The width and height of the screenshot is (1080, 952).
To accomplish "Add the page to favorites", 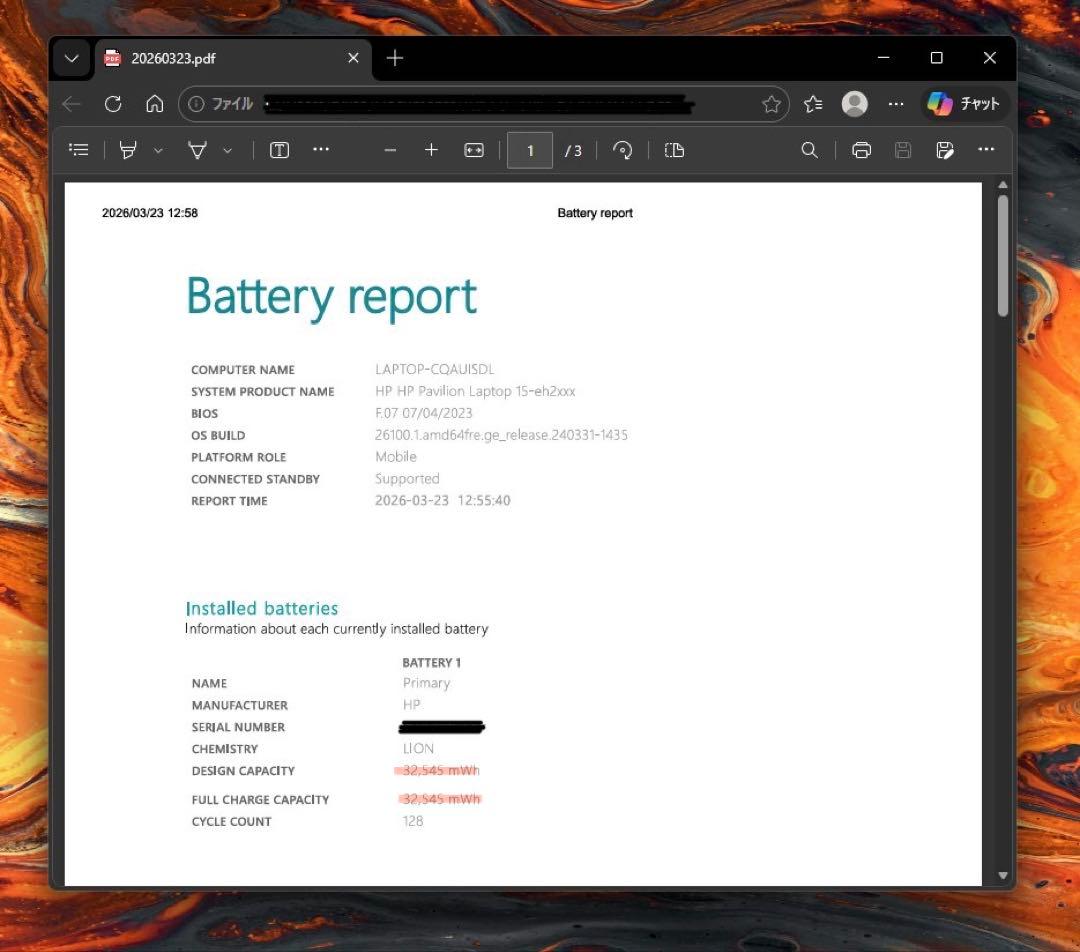I will click(771, 103).
